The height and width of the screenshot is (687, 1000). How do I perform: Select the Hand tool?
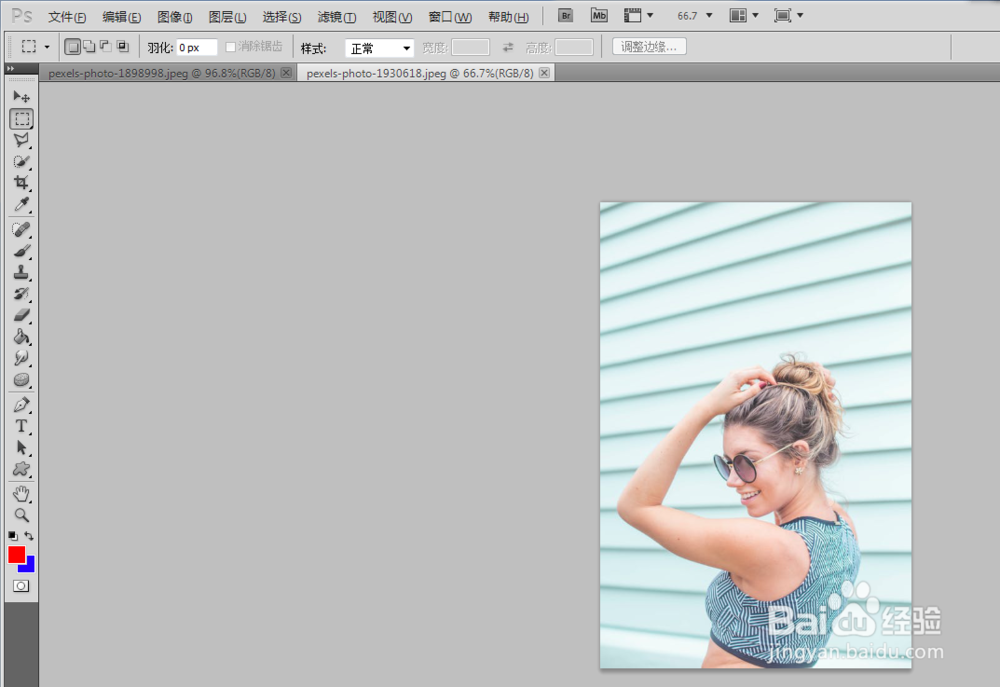click(22, 494)
